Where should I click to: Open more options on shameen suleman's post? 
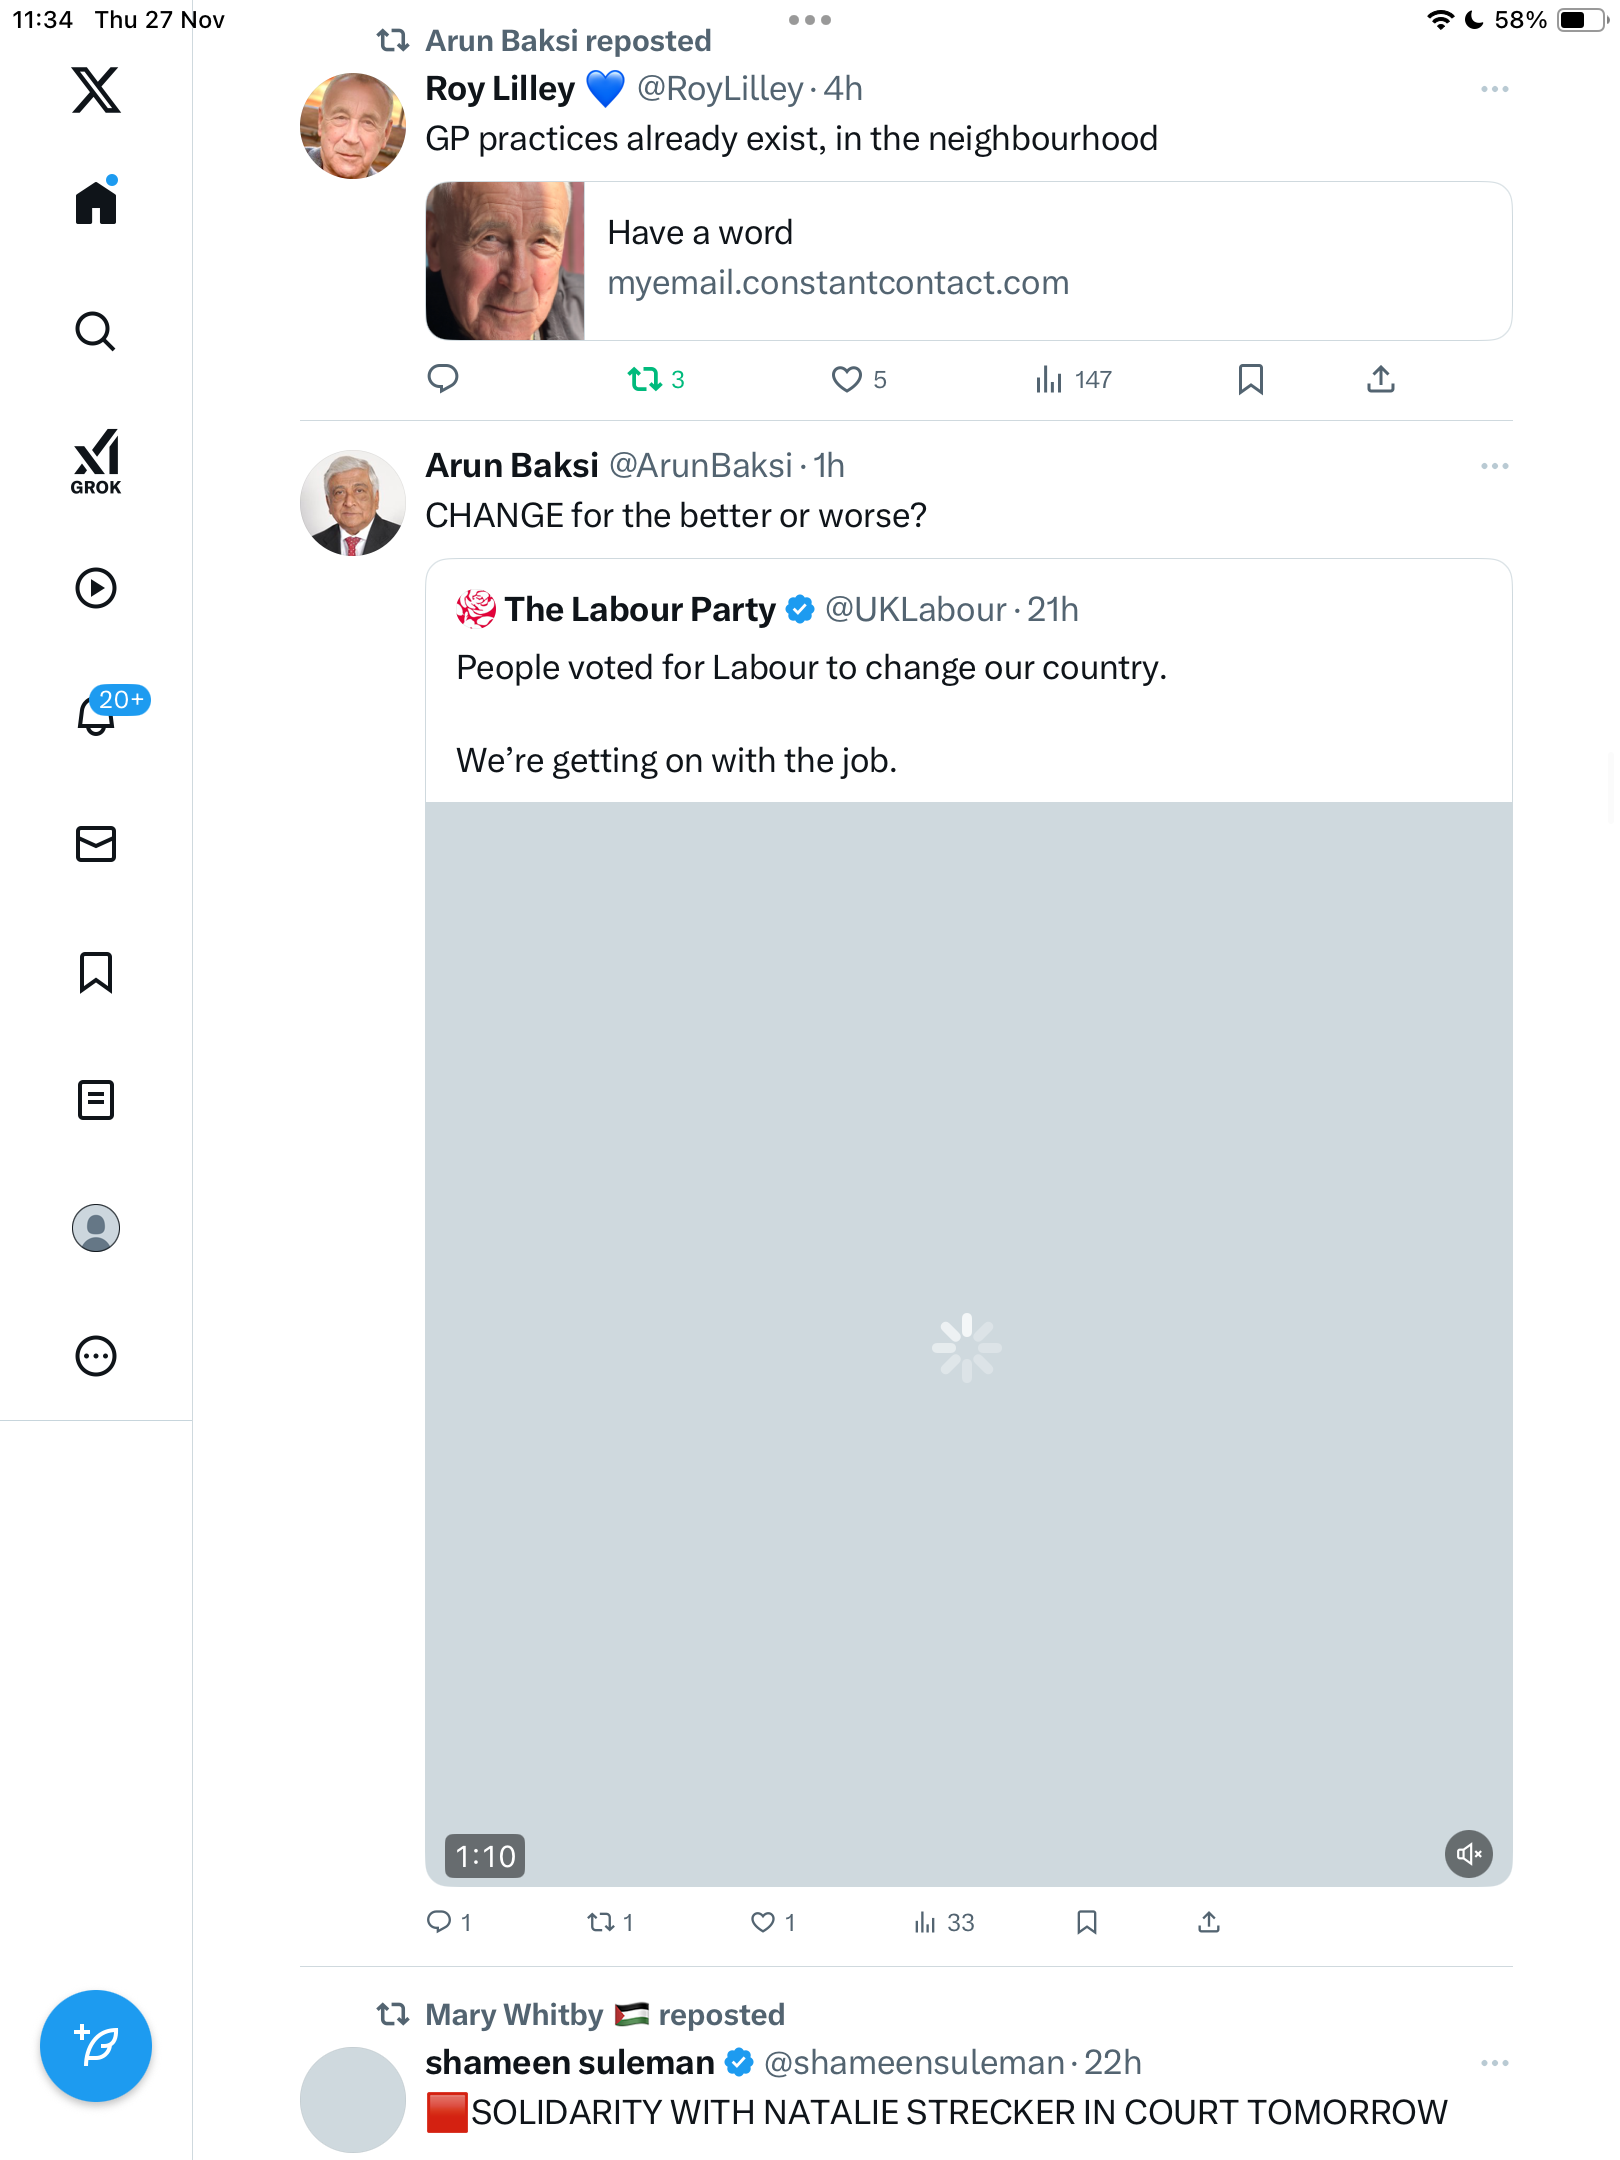(x=1494, y=2063)
